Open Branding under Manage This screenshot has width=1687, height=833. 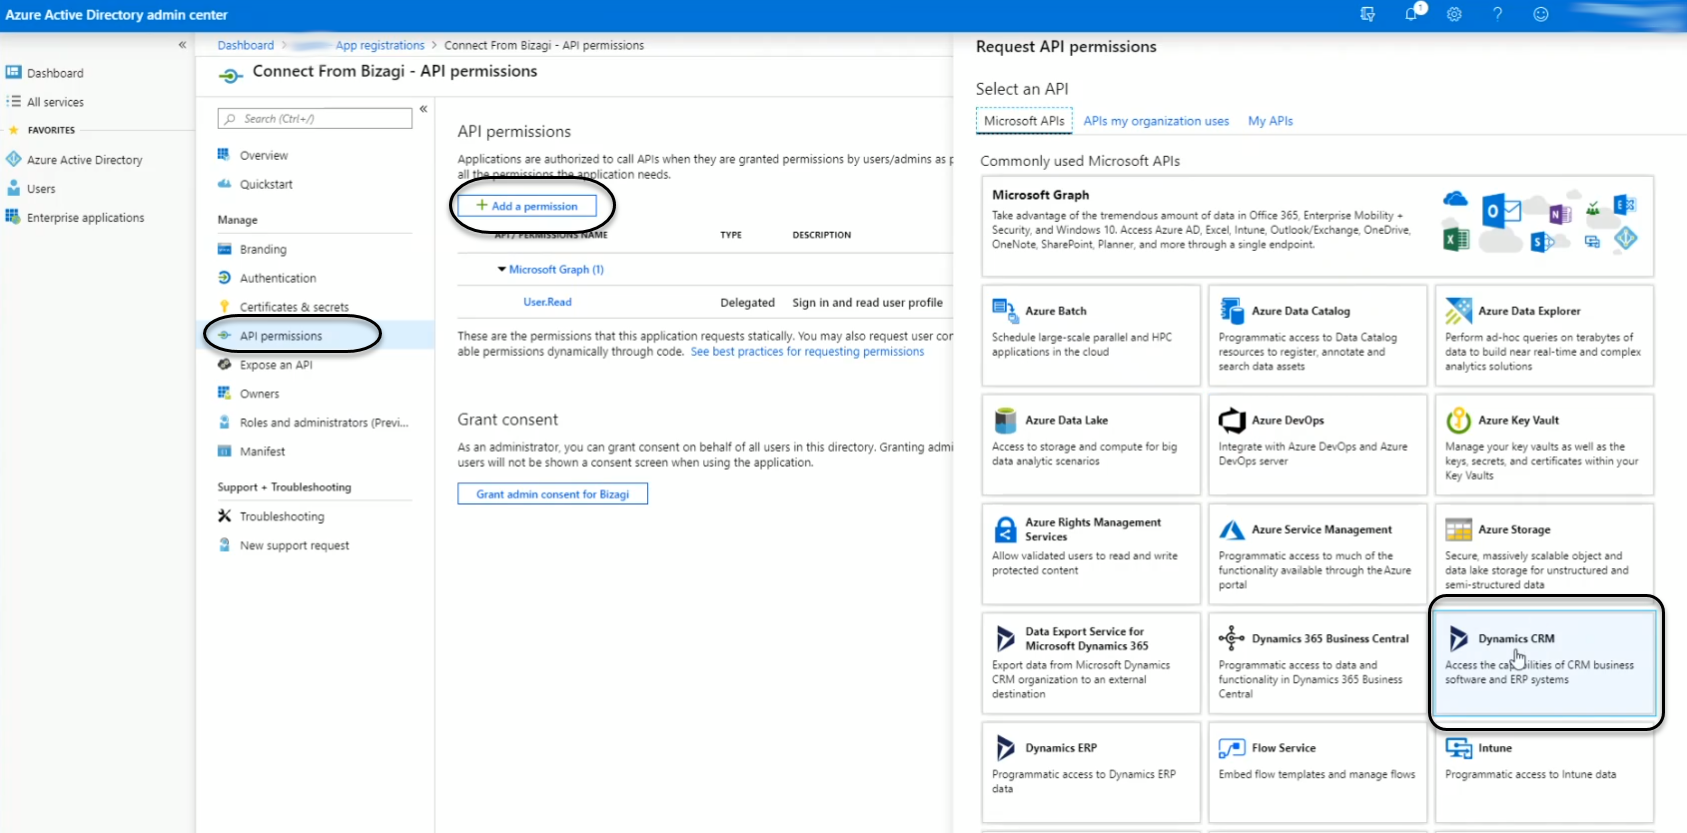[263, 250]
